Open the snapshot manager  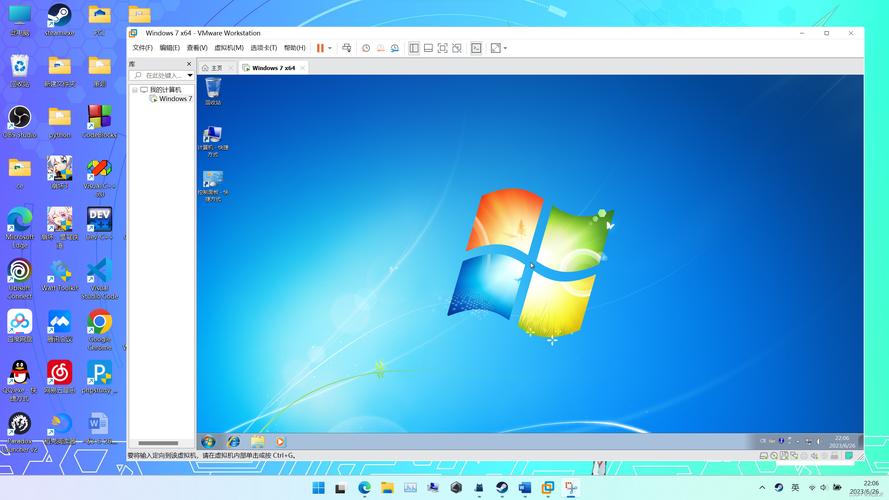tap(395, 48)
